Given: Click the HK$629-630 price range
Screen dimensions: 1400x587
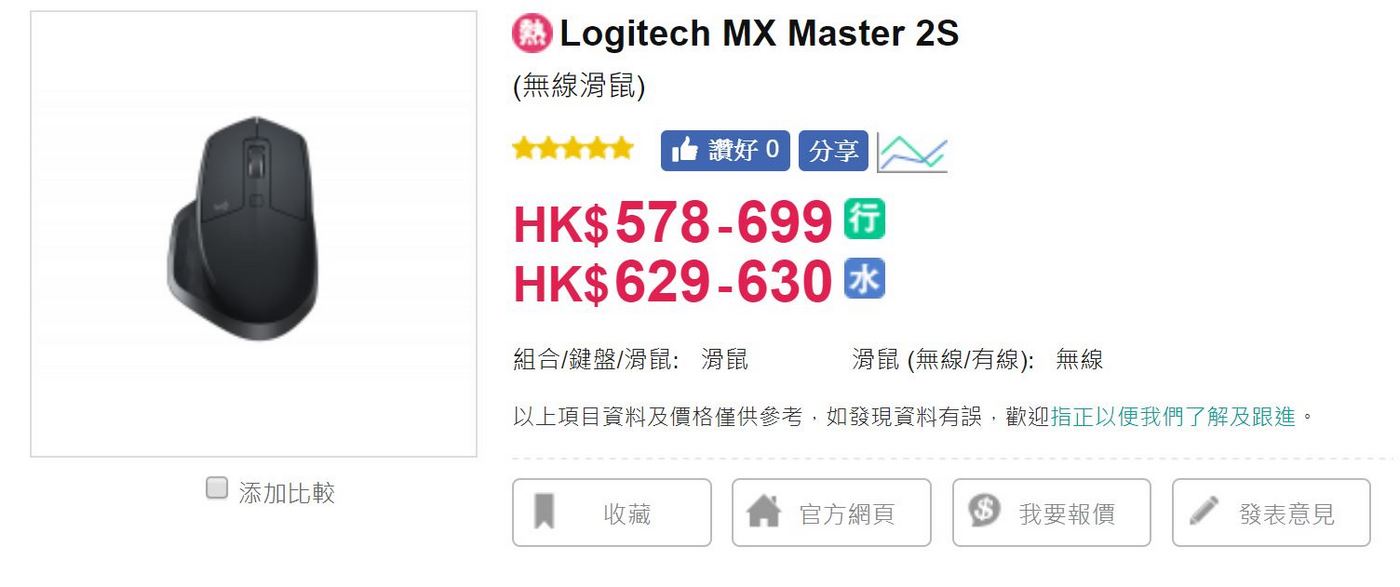Looking at the screenshot, I should [x=673, y=281].
